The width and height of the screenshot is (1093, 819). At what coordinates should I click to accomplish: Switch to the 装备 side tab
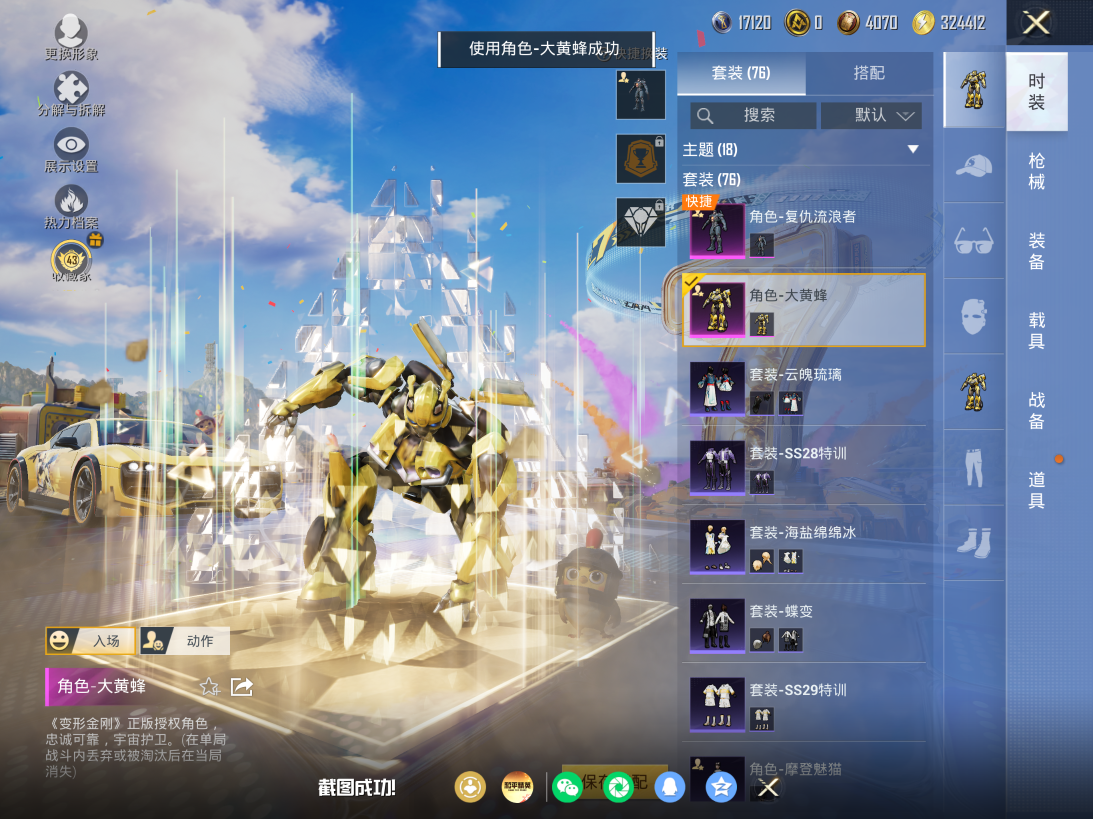tap(1037, 251)
